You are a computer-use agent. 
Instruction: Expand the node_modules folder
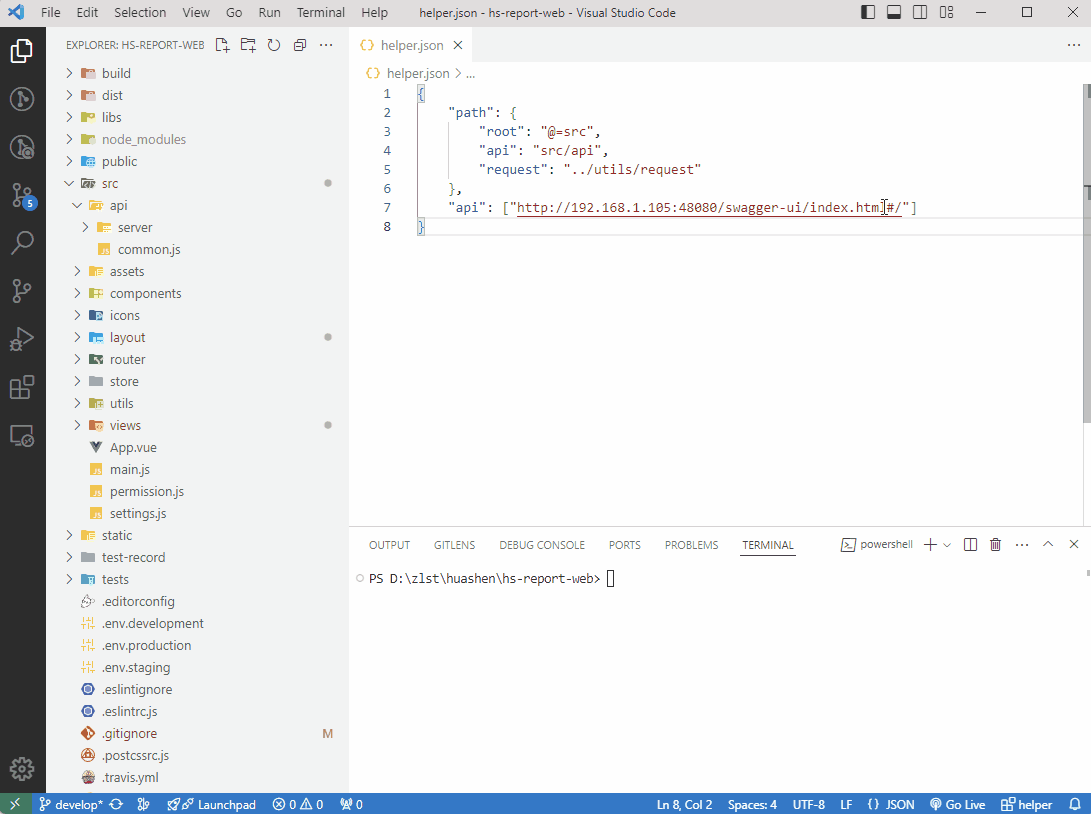[197, 139]
